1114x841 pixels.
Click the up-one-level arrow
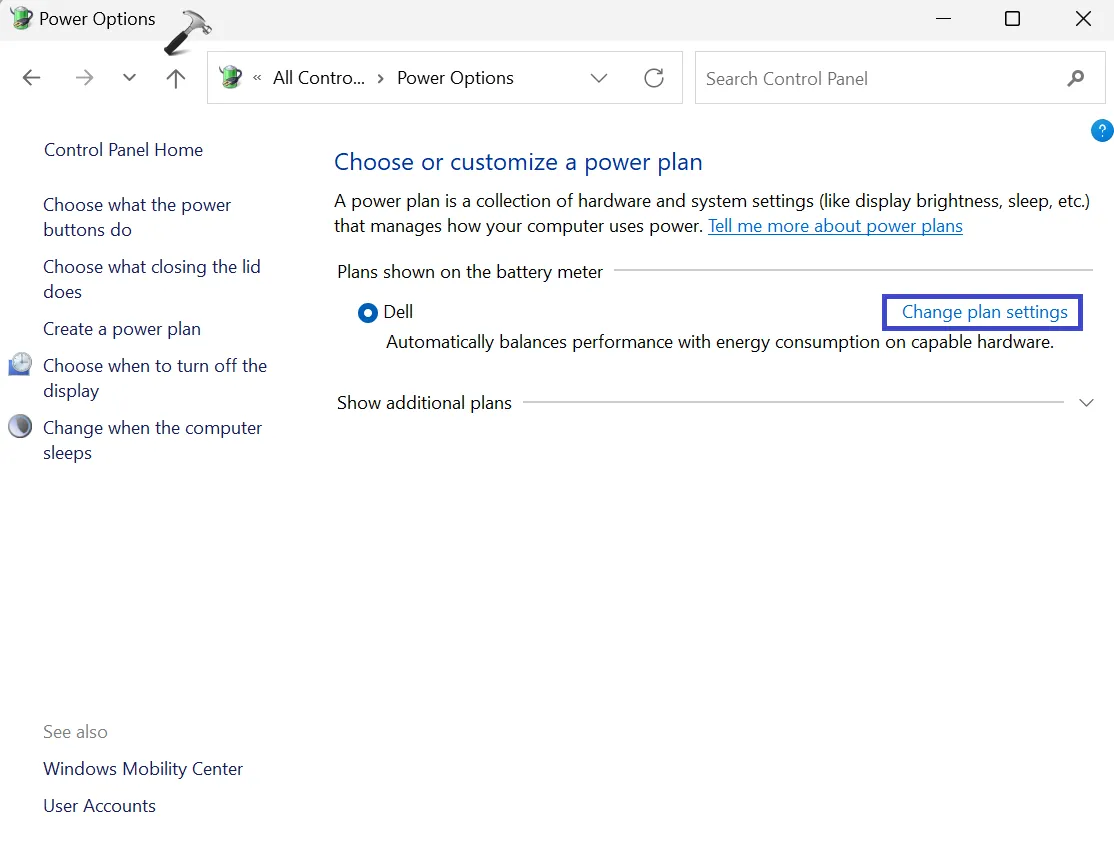pos(176,77)
